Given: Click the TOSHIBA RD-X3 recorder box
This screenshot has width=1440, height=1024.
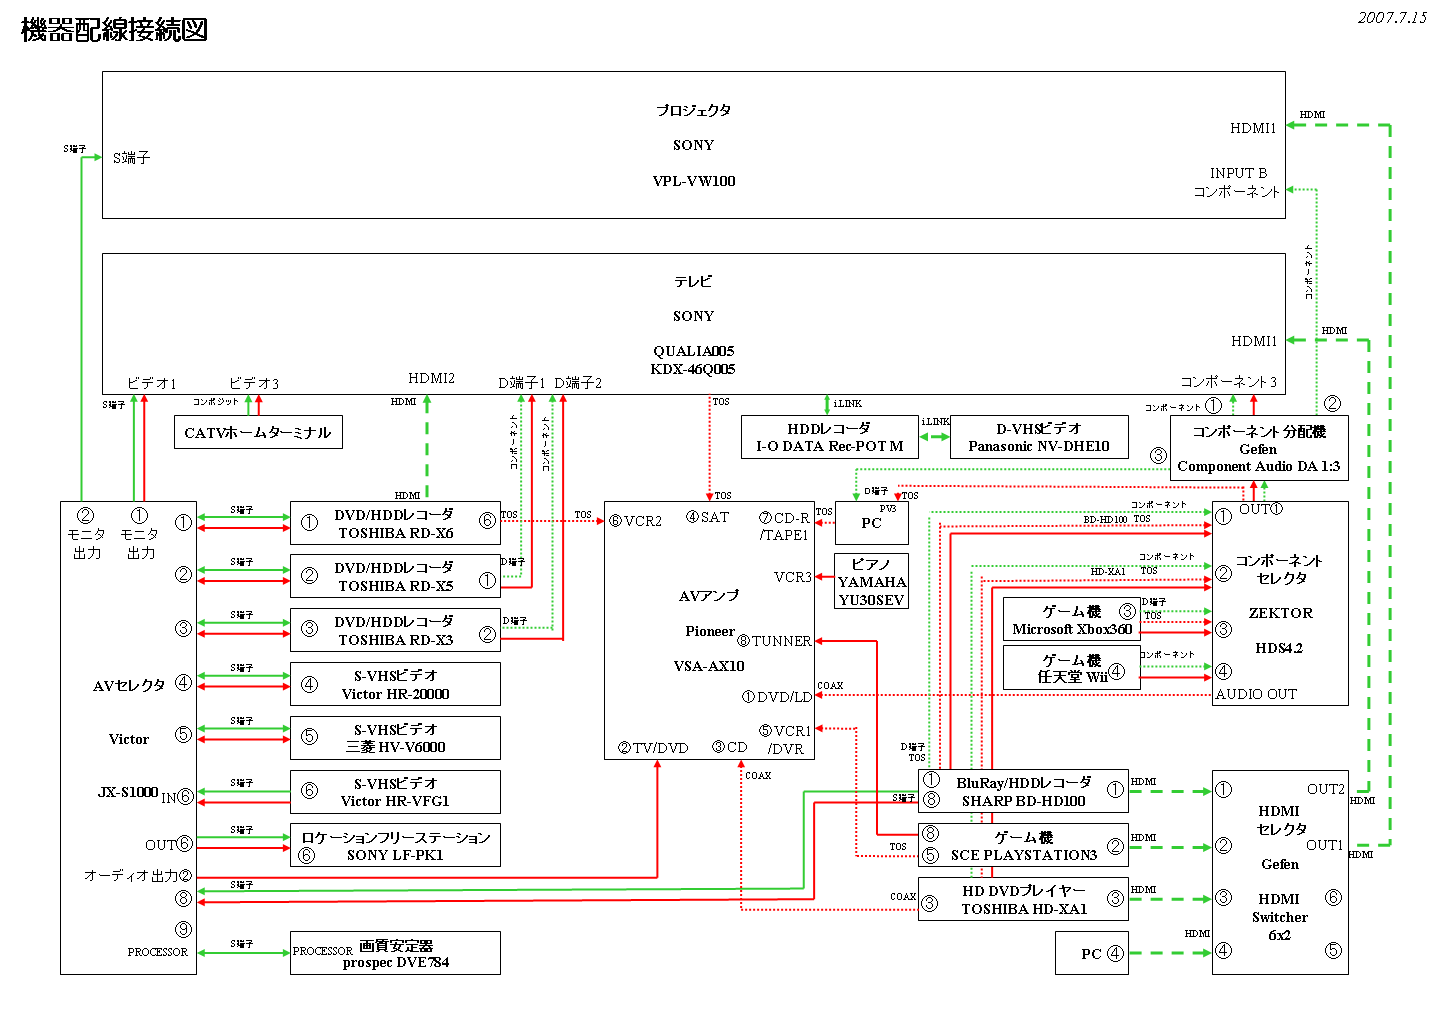Looking at the screenshot, I should click(395, 630).
